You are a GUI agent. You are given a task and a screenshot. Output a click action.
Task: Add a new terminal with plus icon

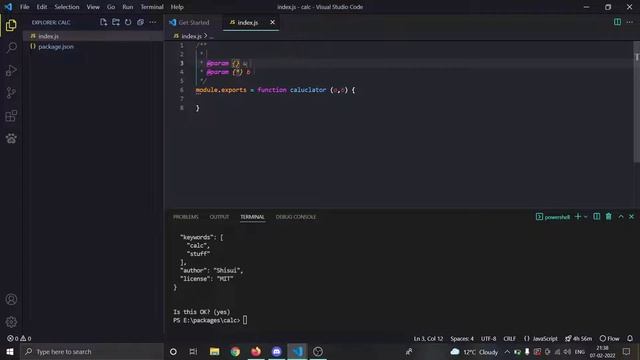[x=578, y=217]
